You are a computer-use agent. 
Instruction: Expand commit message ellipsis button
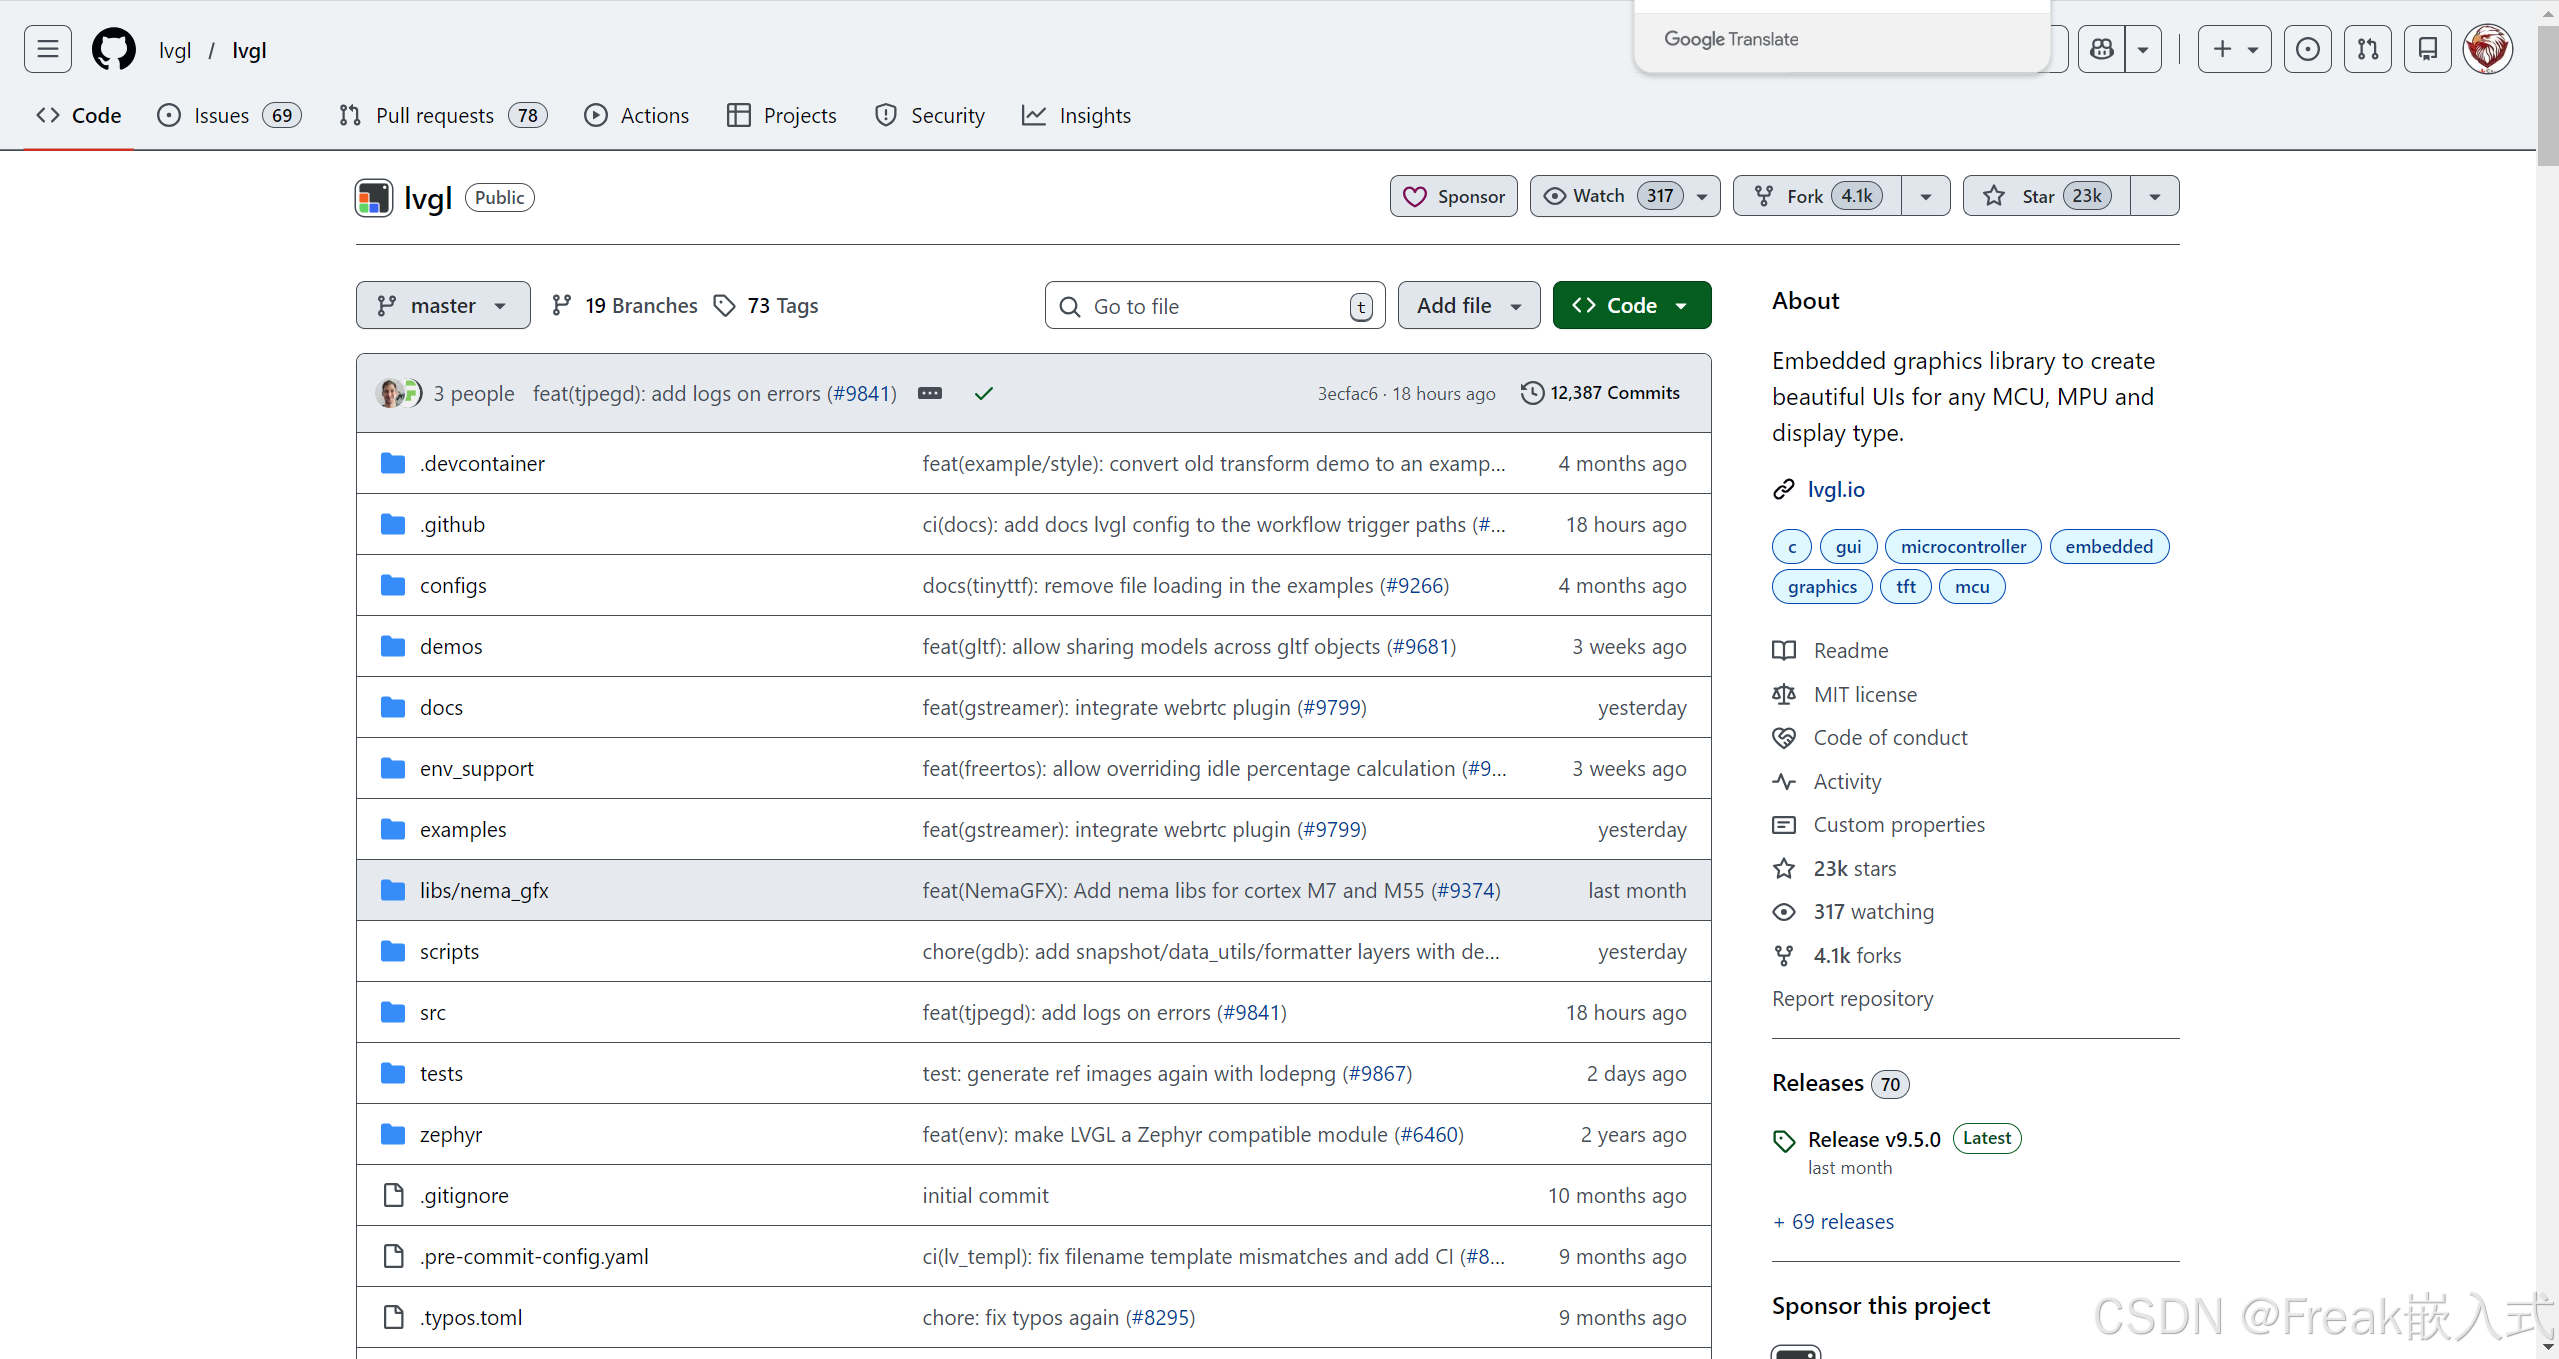point(929,393)
